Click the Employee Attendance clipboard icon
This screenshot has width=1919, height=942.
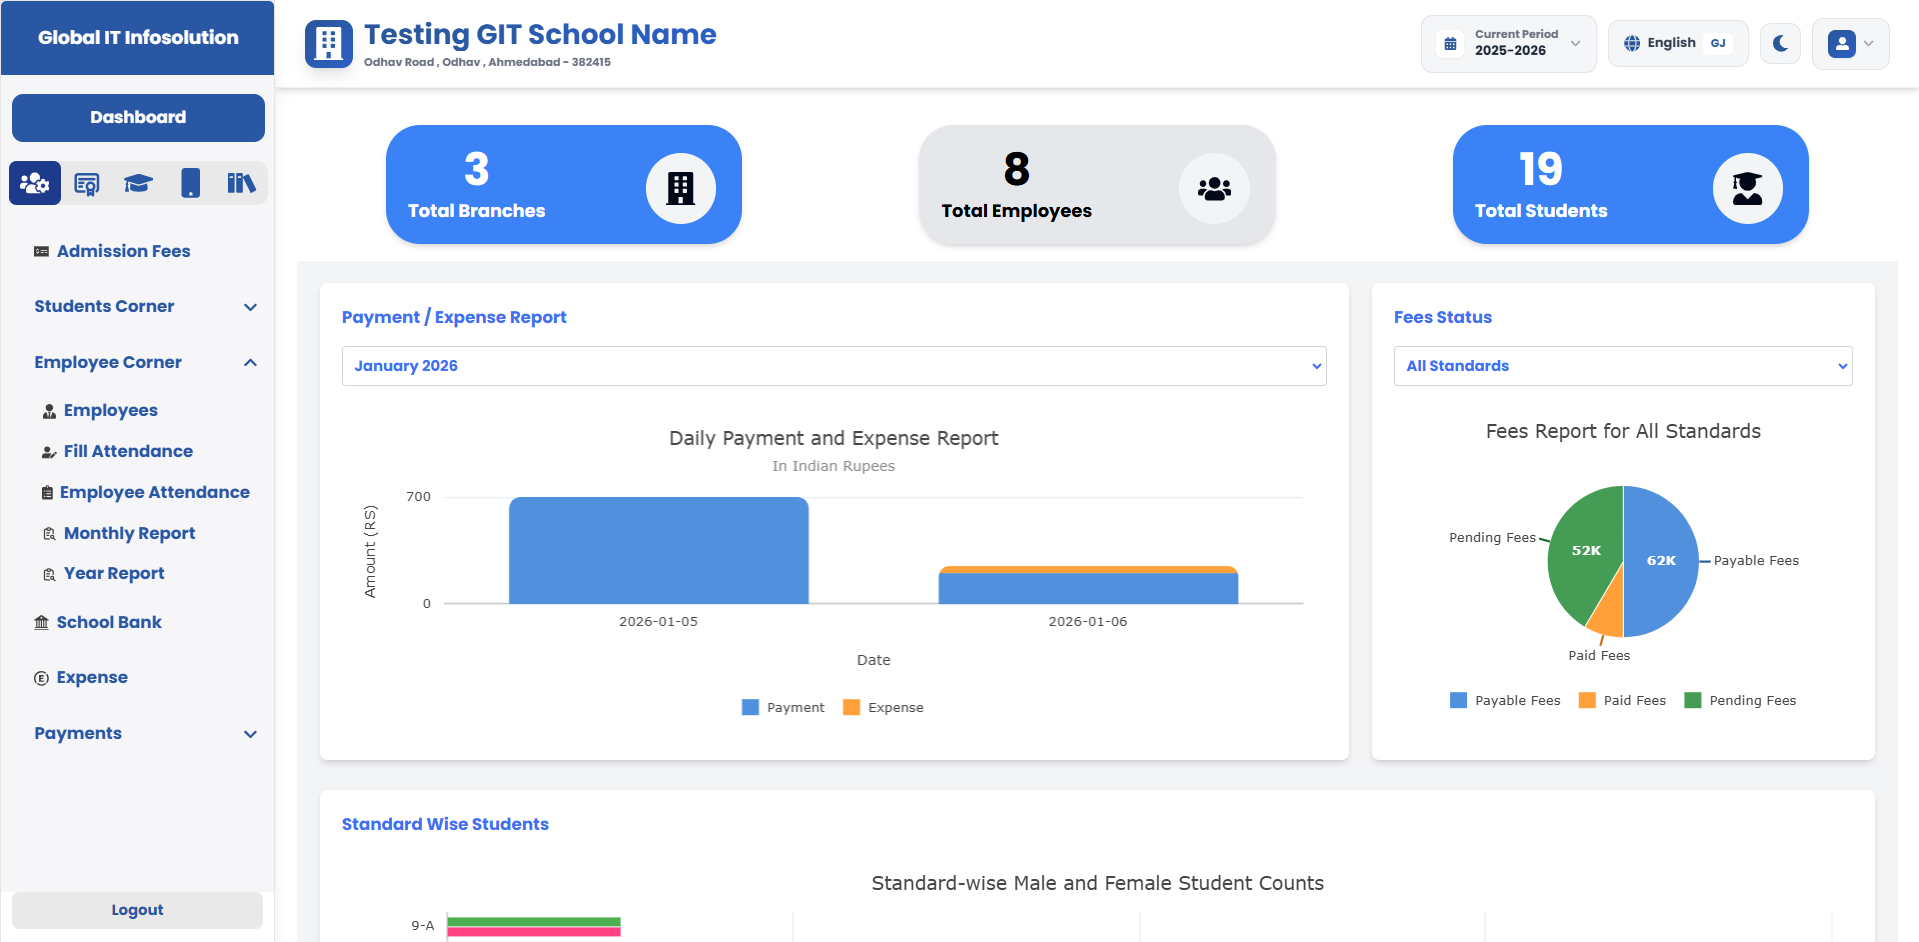pos(47,493)
